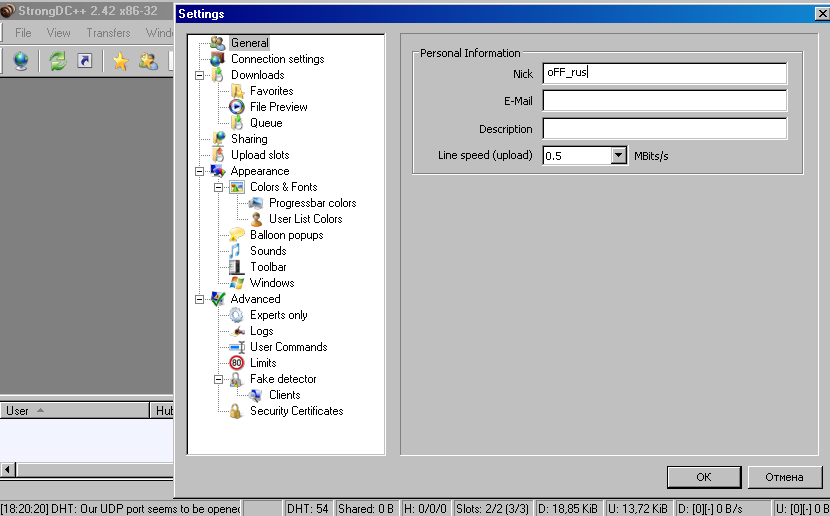Click the General tree item icon
This screenshot has height=516, width=830.
point(218,43)
